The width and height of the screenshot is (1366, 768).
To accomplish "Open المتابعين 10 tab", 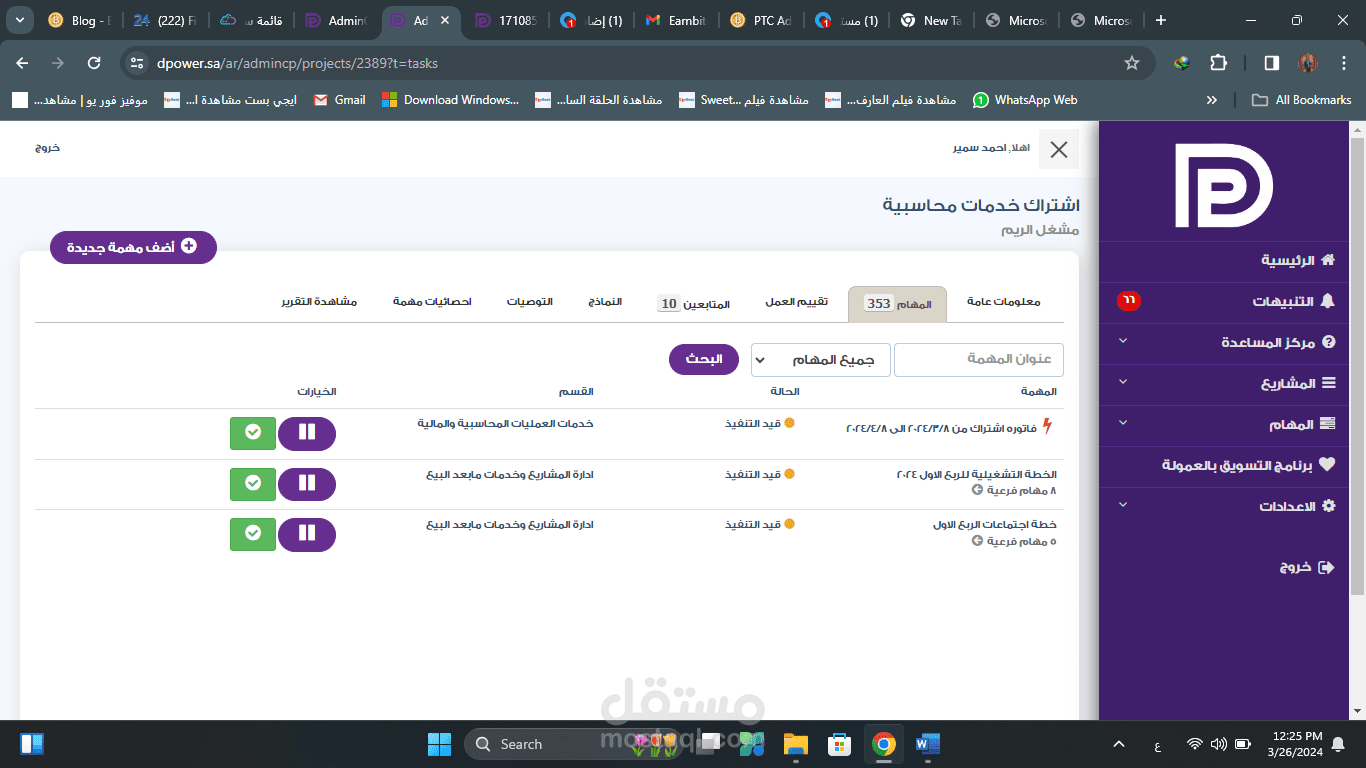I will pos(693,304).
